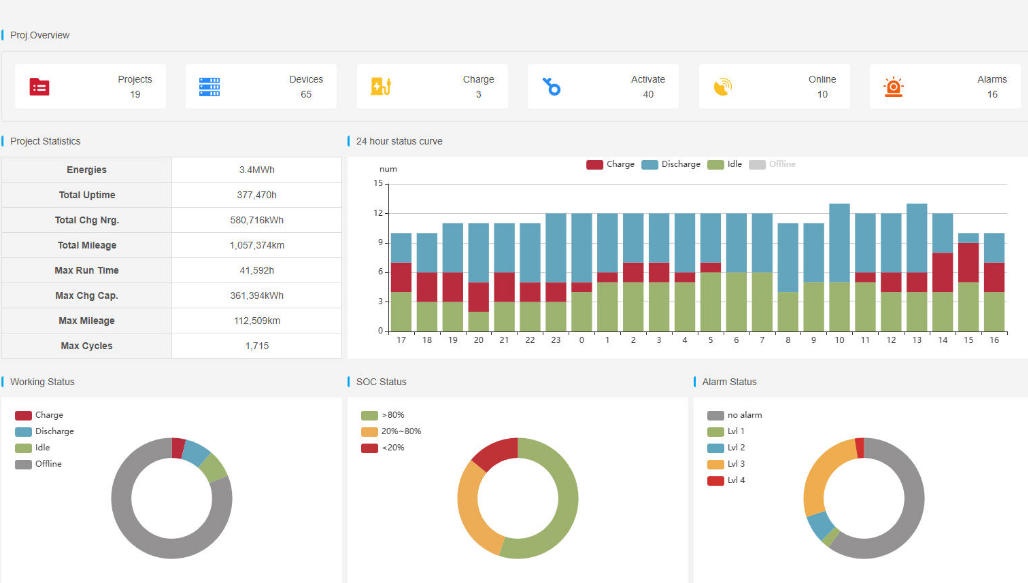Click the orange Alarms siren icon
The width and height of the screenshot is (1028, 583).
pyautogui.click(x=893, y=87)
